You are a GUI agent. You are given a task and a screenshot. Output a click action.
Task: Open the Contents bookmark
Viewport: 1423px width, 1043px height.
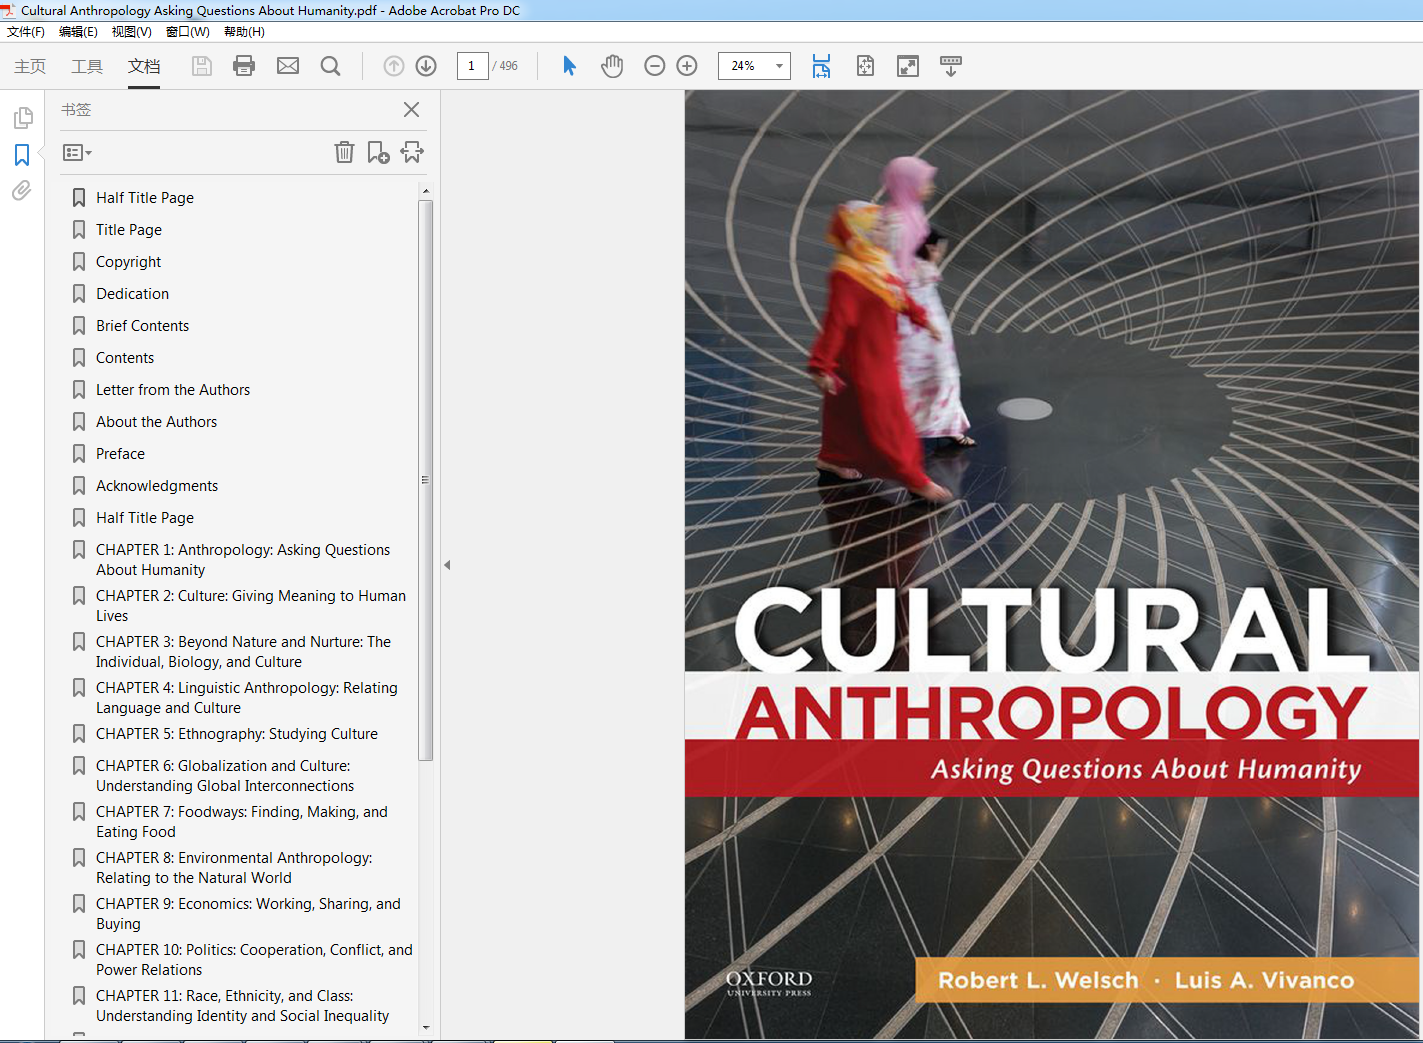point(125,358)
